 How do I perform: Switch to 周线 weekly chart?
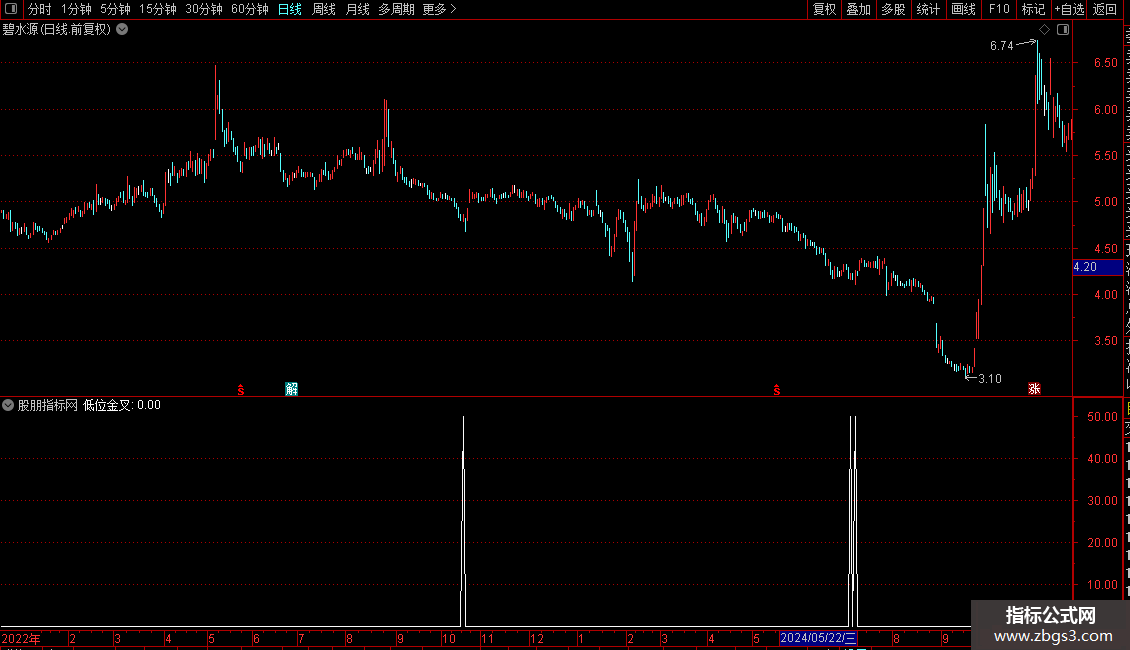tap(324, 9)
